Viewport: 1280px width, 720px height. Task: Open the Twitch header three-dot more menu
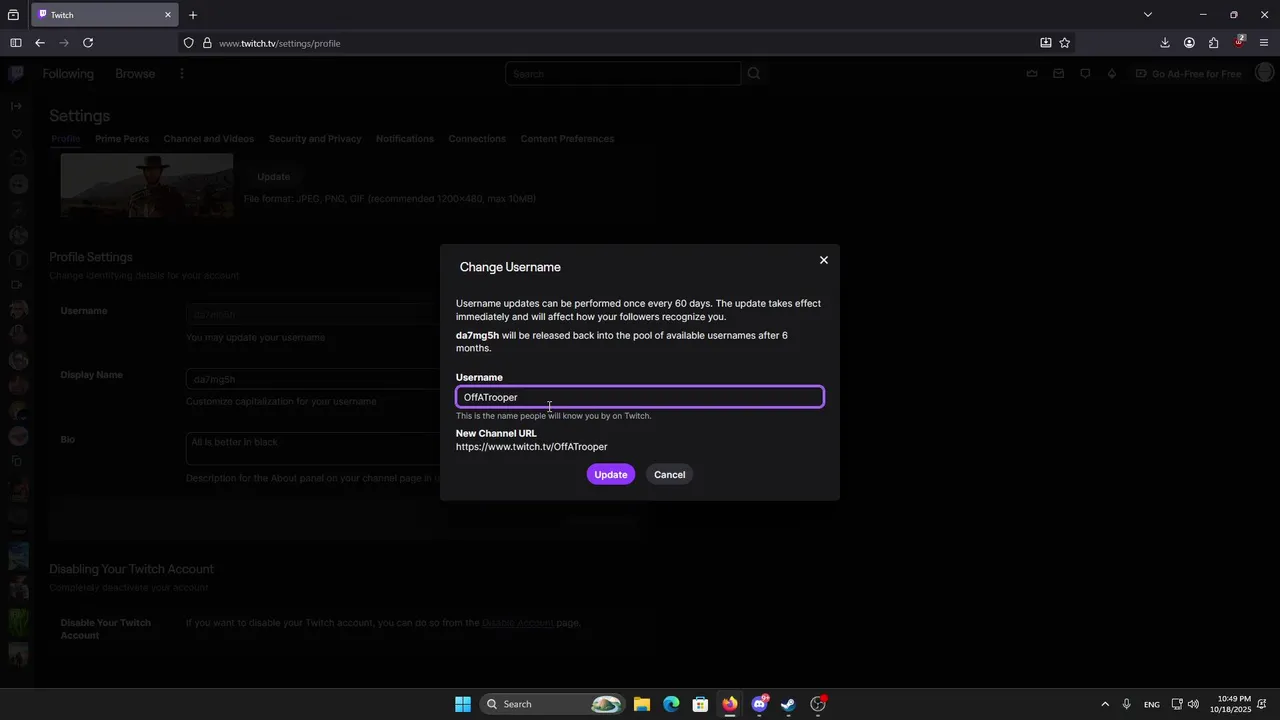tap(182, 74)
